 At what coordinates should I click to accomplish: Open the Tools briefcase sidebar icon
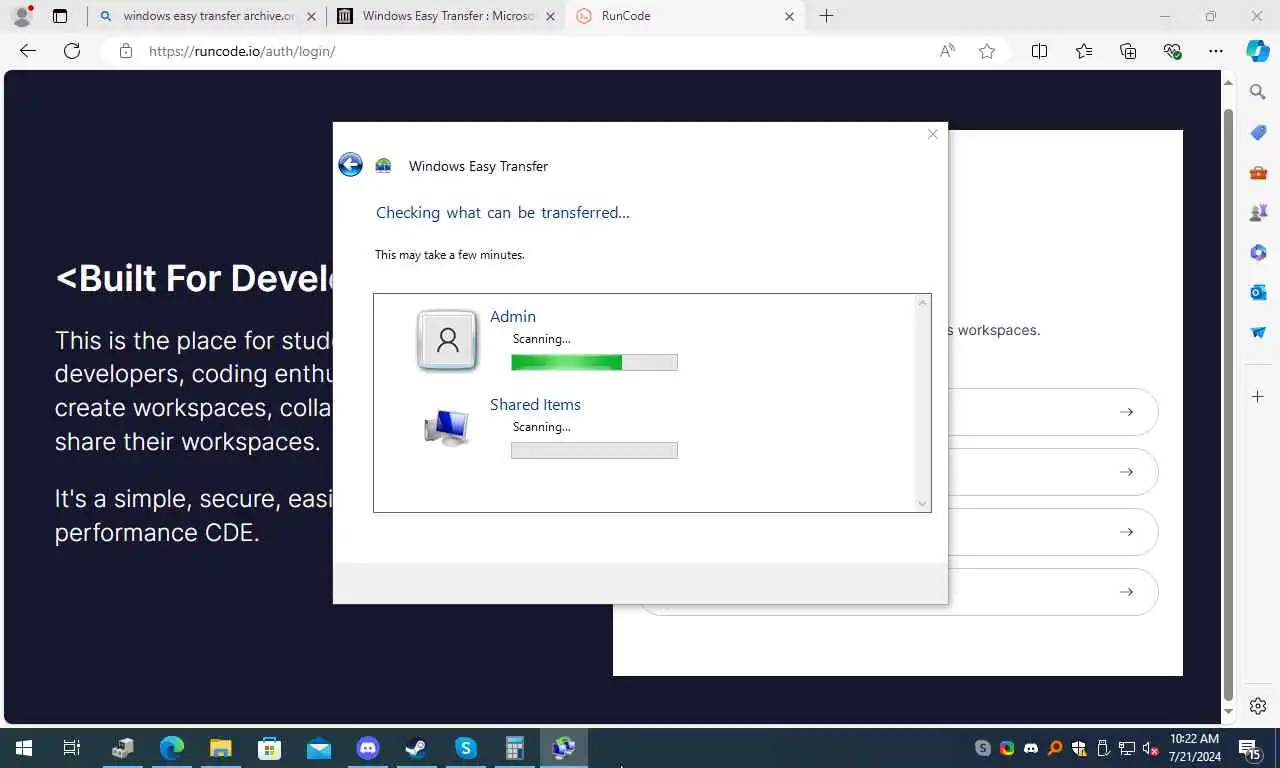tap(1258, 173)
